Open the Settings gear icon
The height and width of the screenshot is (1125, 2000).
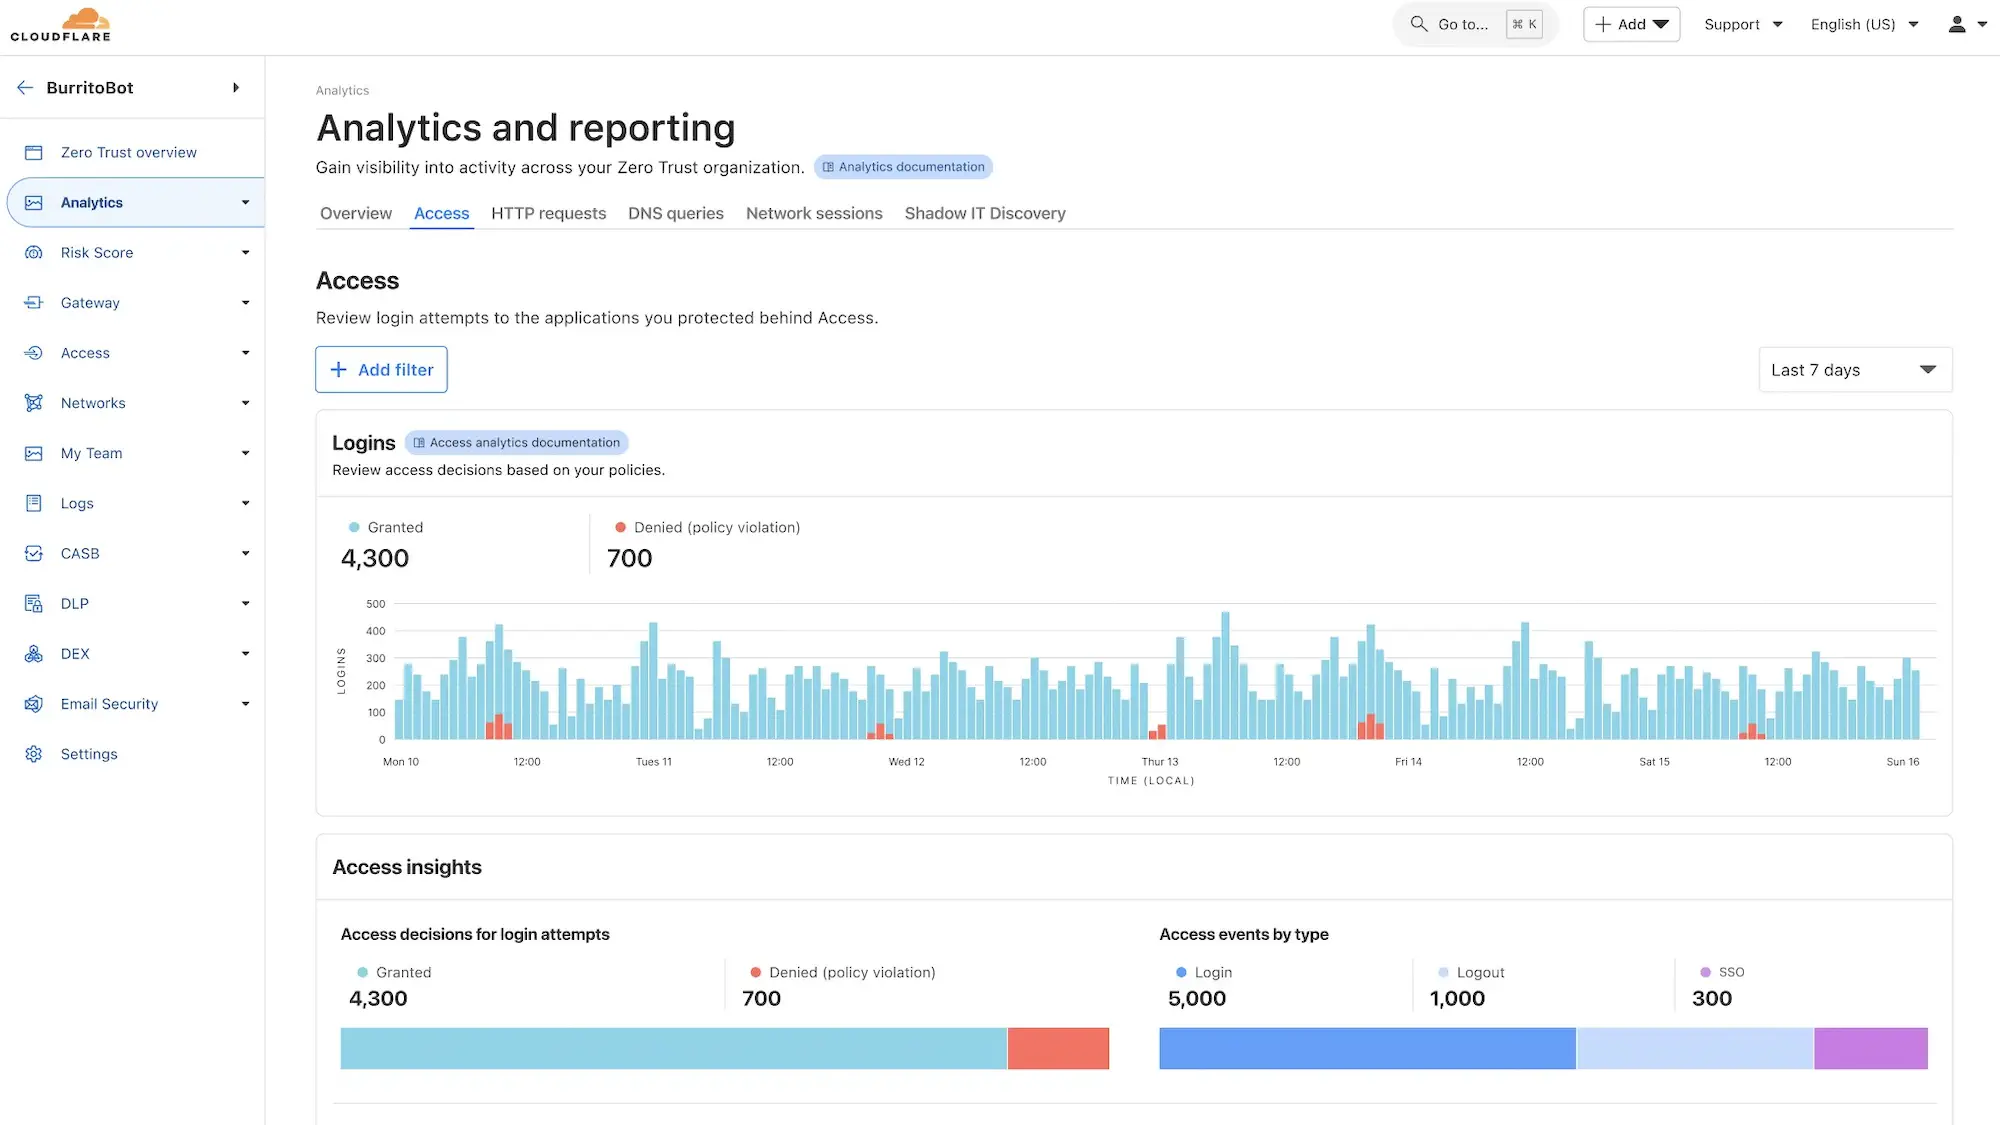pos(34,753)
